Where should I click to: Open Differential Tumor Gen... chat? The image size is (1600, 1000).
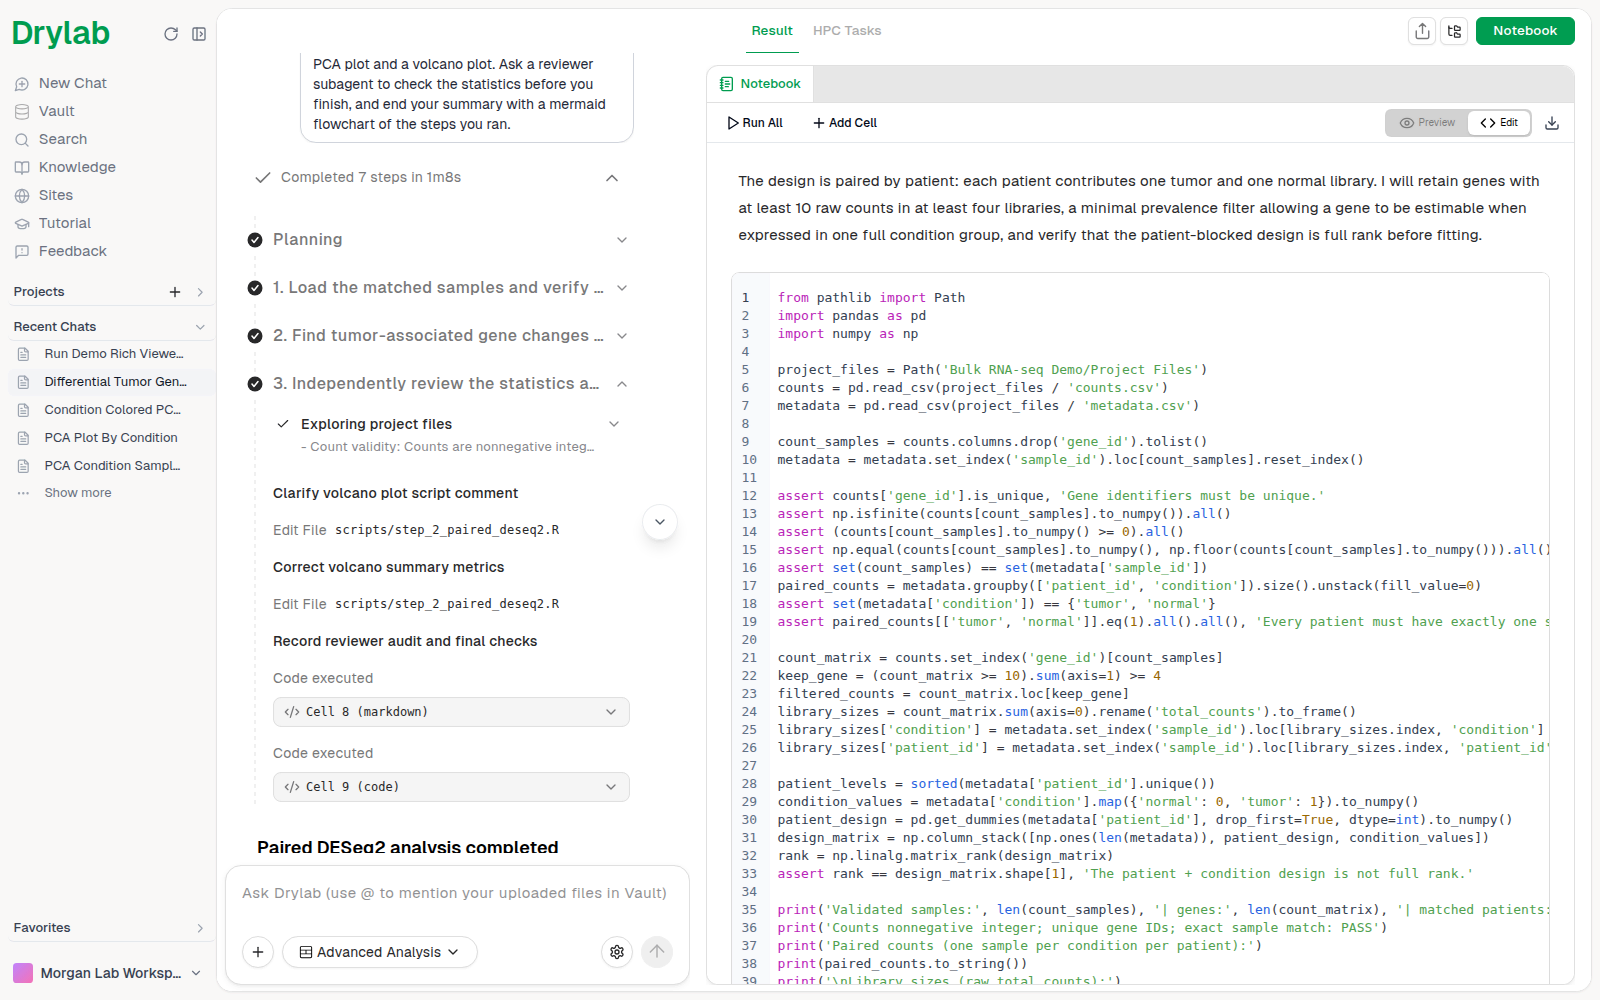click(x=112, y=382)
